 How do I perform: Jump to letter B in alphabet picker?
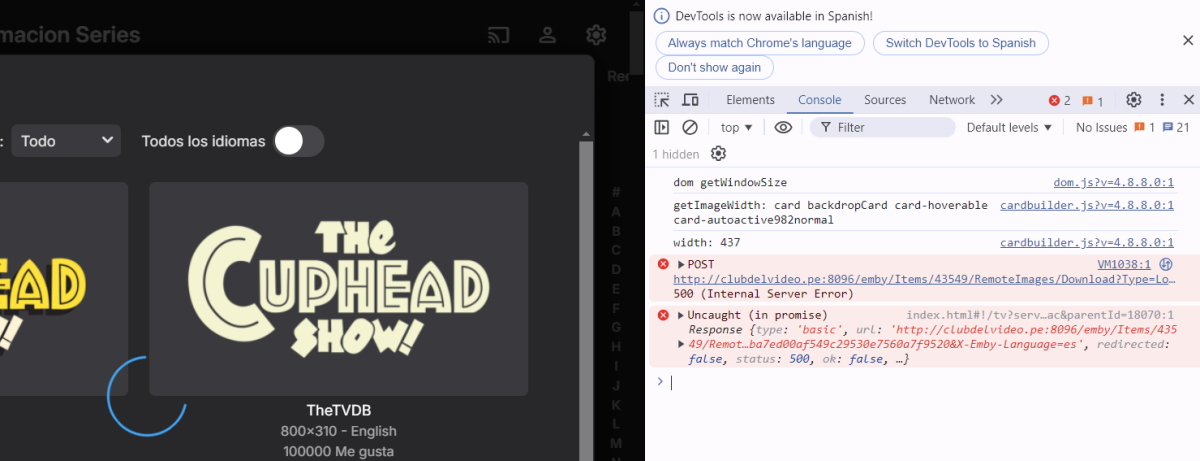coord(616,231)
